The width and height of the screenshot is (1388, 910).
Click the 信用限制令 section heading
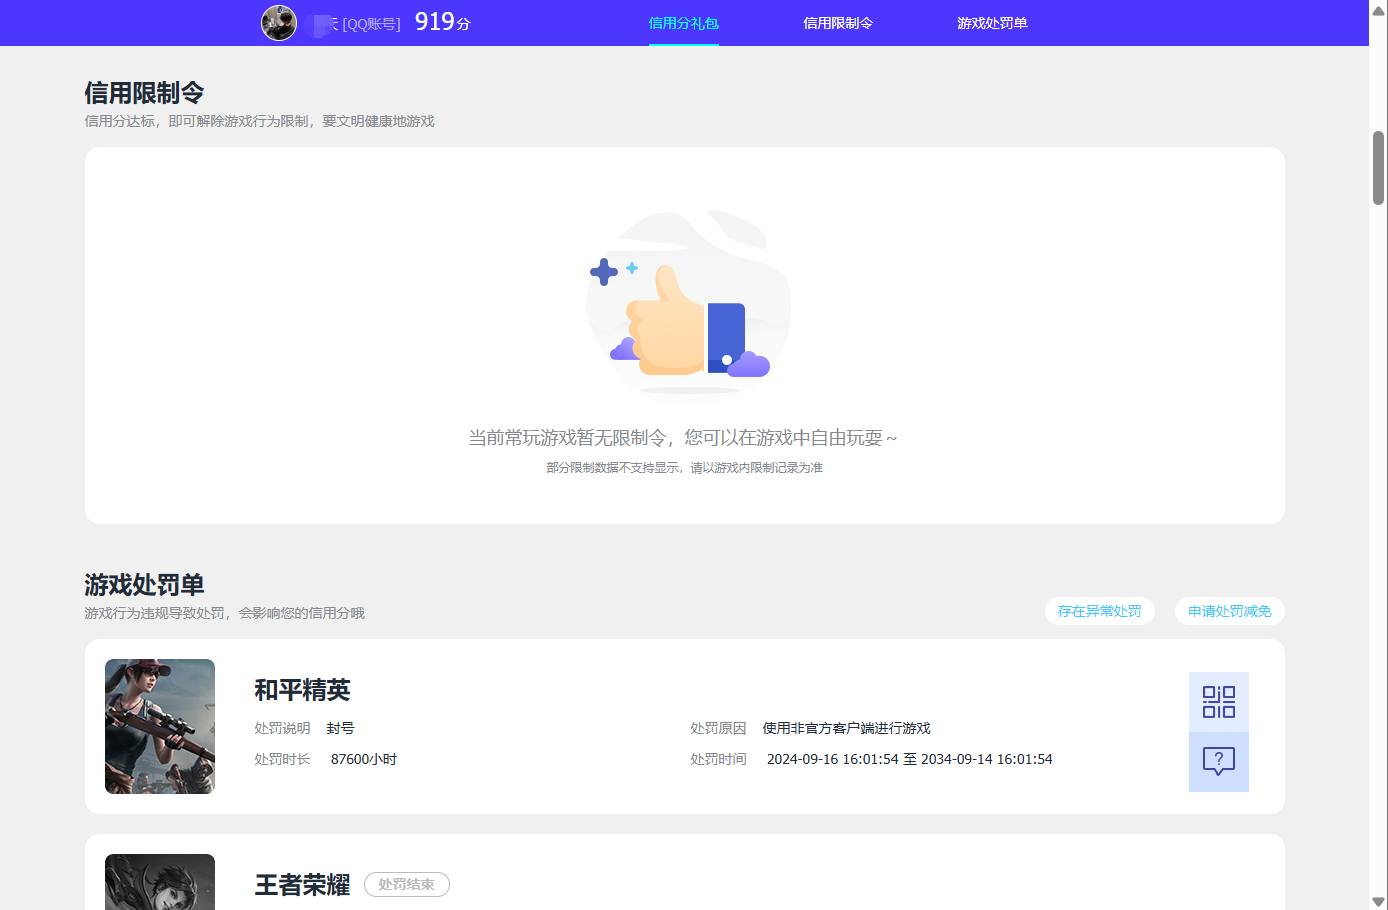[144, 93]
